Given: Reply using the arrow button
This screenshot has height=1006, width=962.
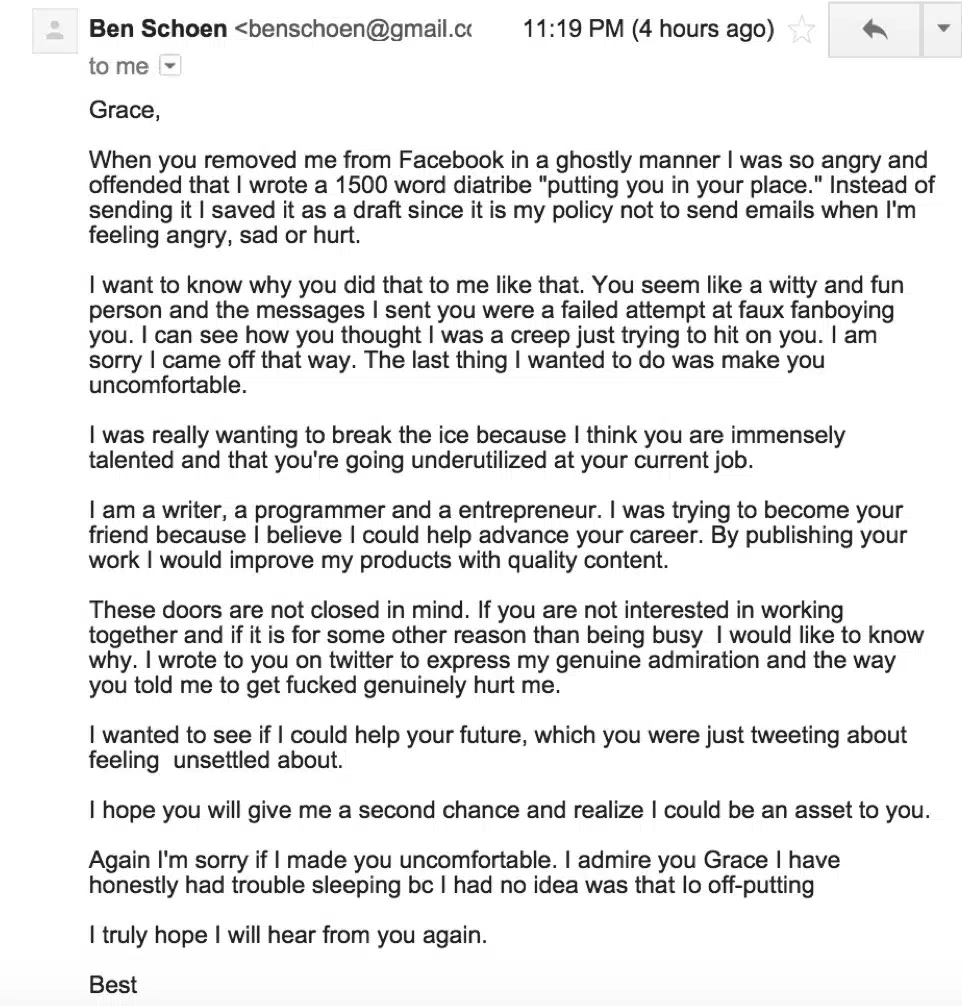Looking at the screenshot, I should [x=875, y=30].
